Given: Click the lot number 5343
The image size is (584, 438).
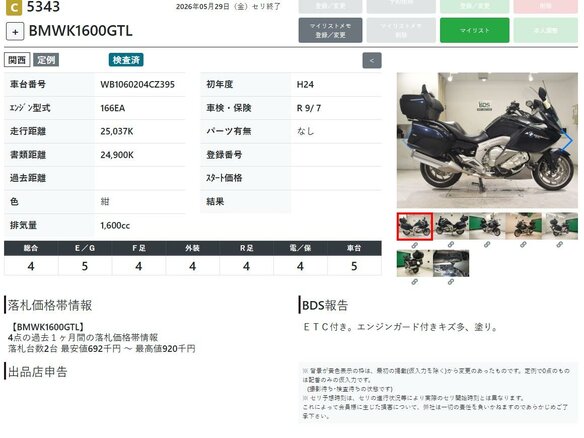Looking at the screenshot, I should tap(44, 7).
